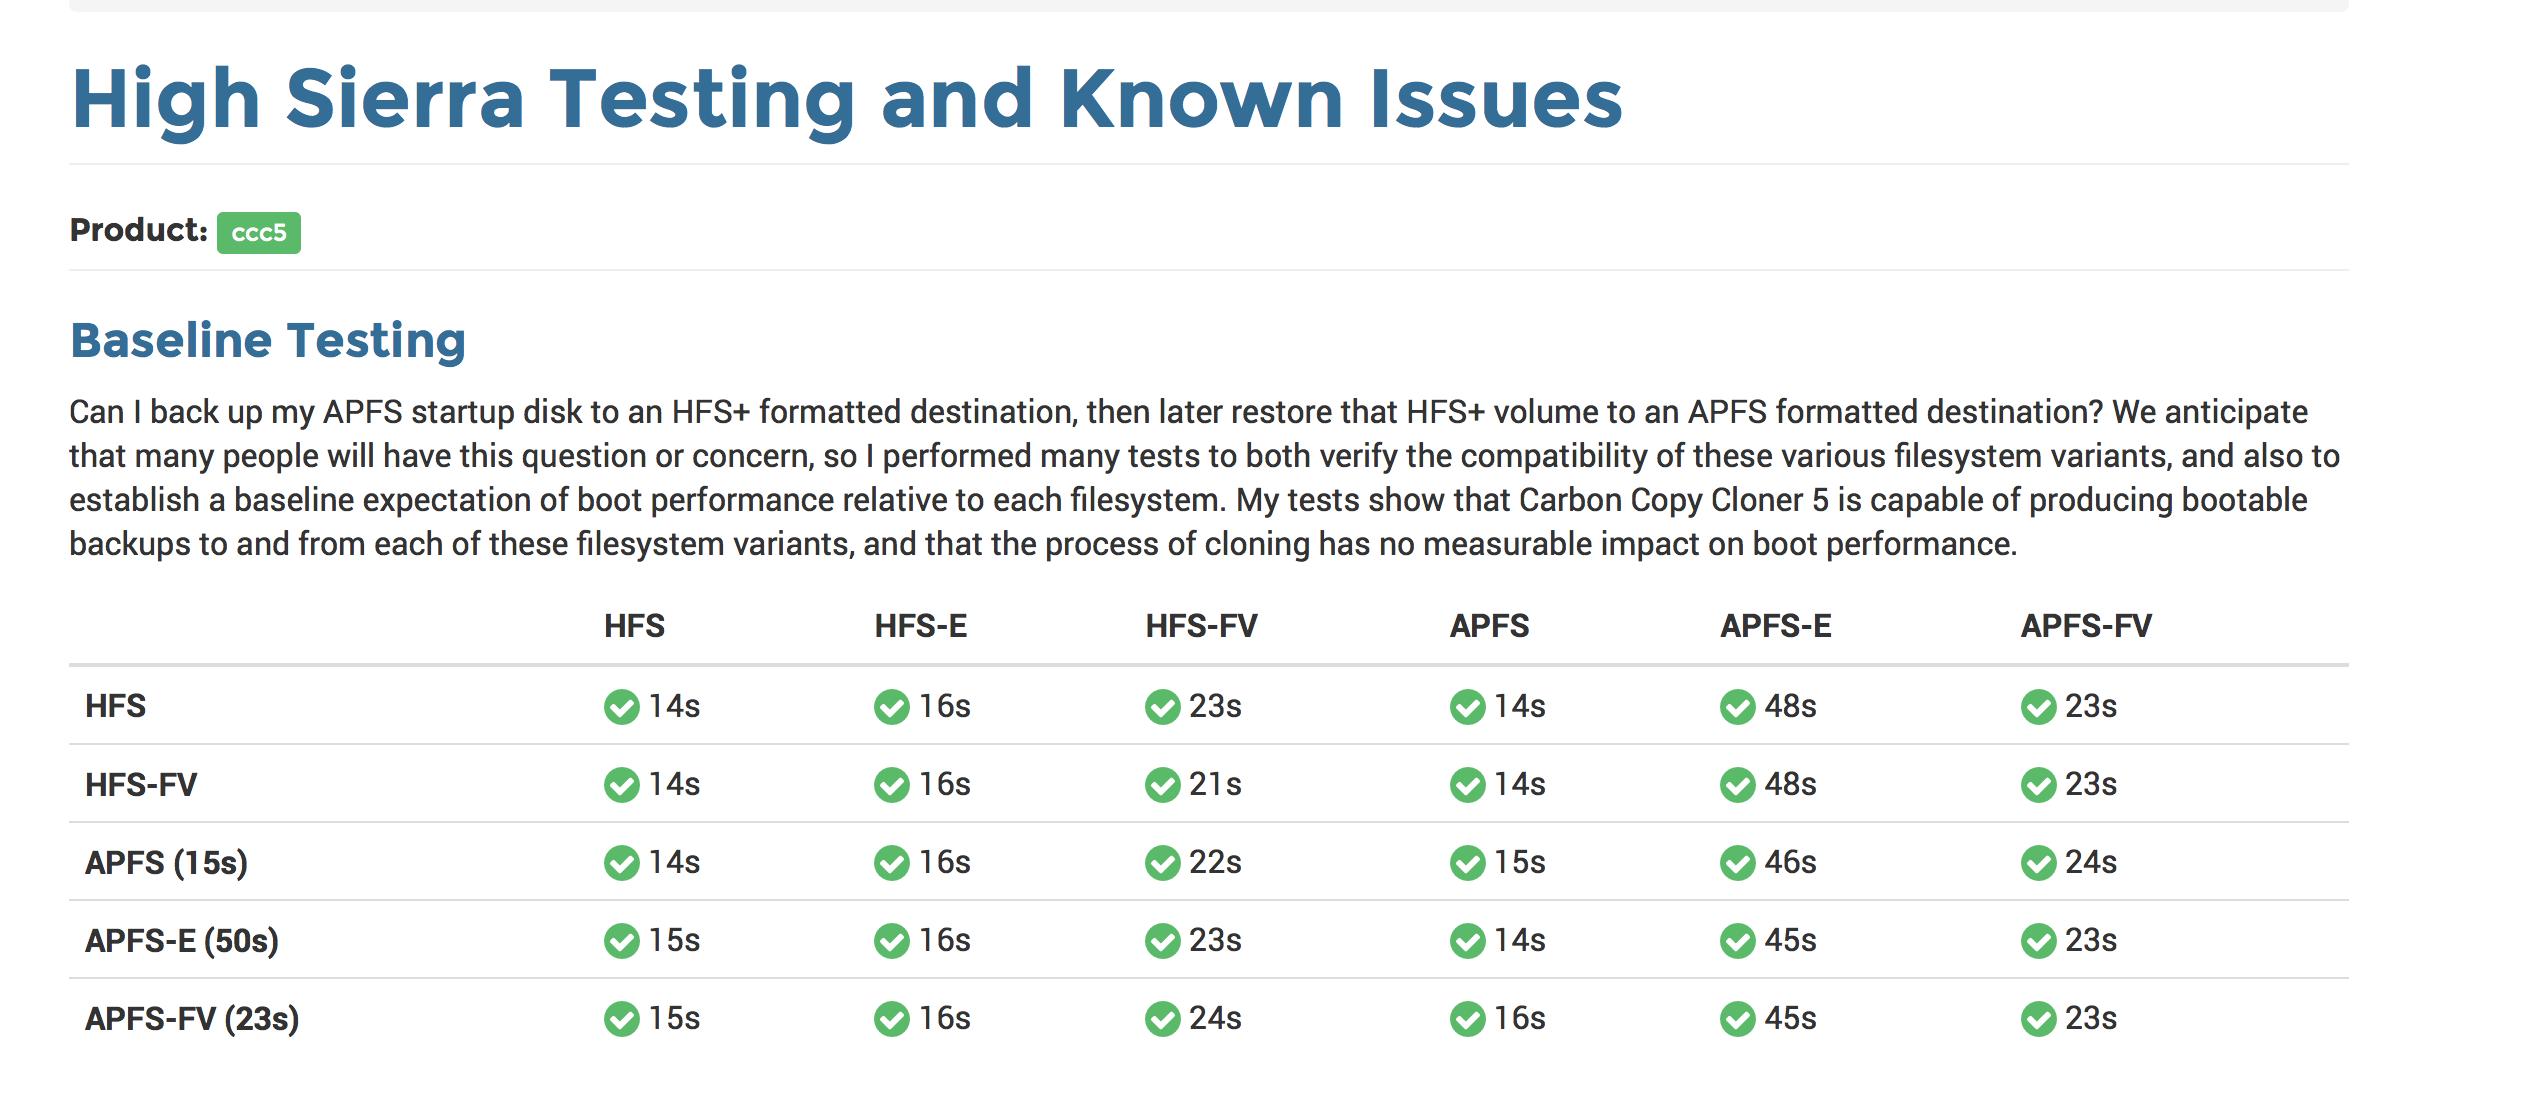This screenshot has width=2532, height=1104.
Task: Click the green ccc5 product tag
Action: pos(259,233)
